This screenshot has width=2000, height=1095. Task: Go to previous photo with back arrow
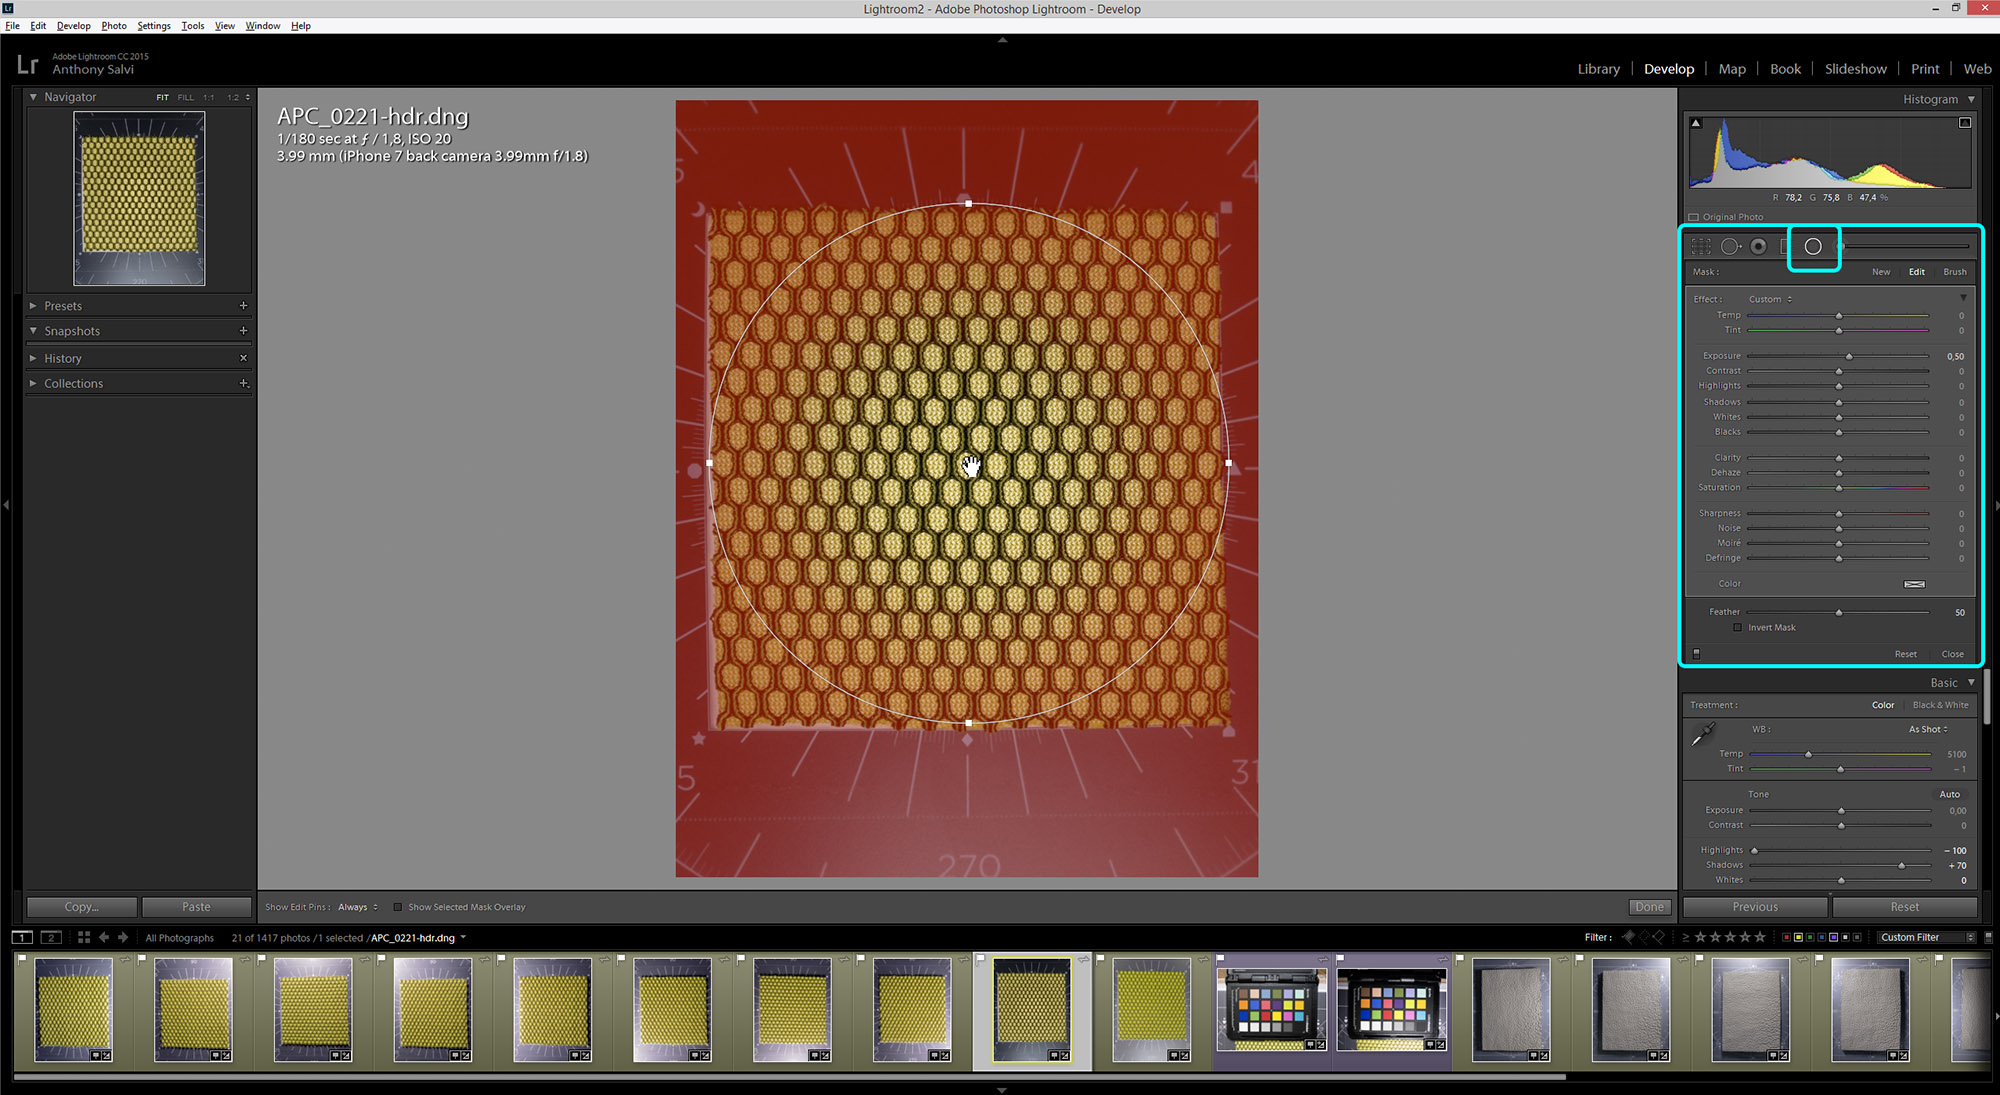(x=104, y=937)
